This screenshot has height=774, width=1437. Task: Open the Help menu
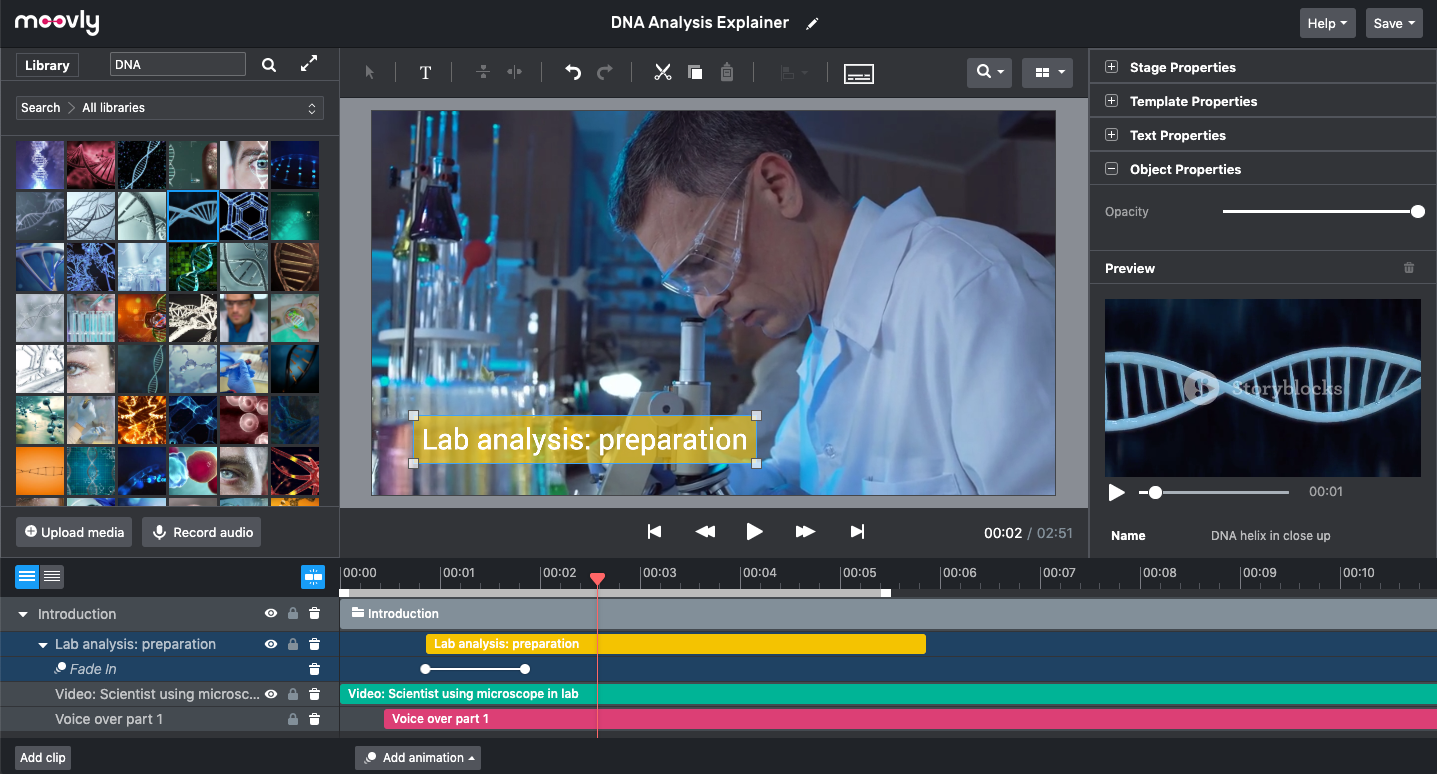coord(1327,23)
